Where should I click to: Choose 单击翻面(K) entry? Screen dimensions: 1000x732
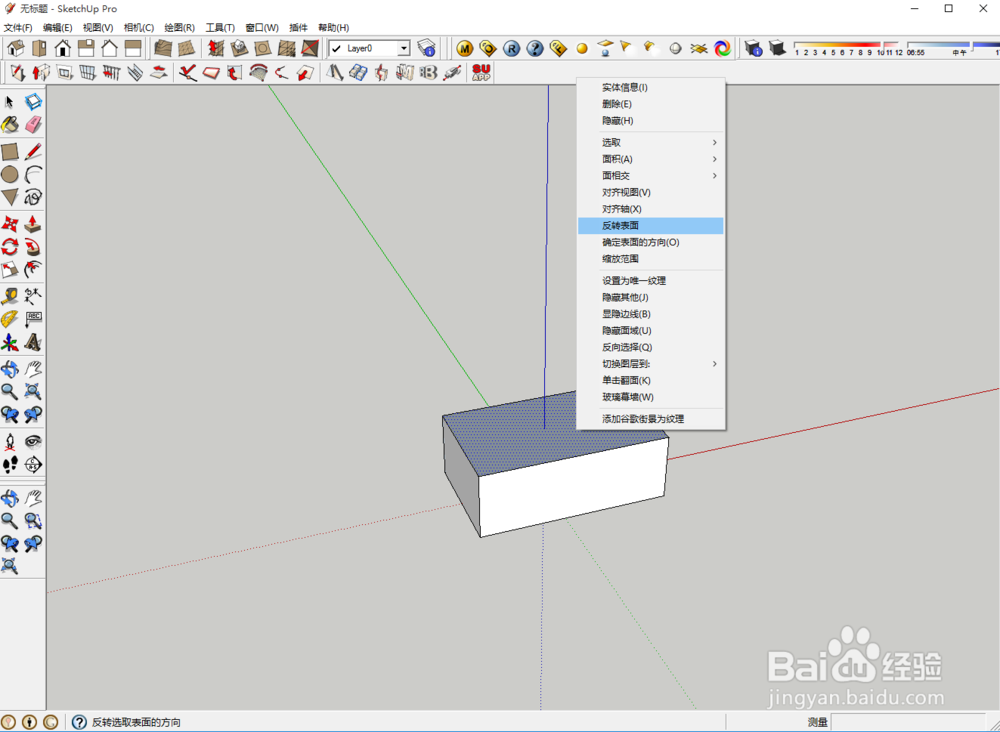[651, 380]
